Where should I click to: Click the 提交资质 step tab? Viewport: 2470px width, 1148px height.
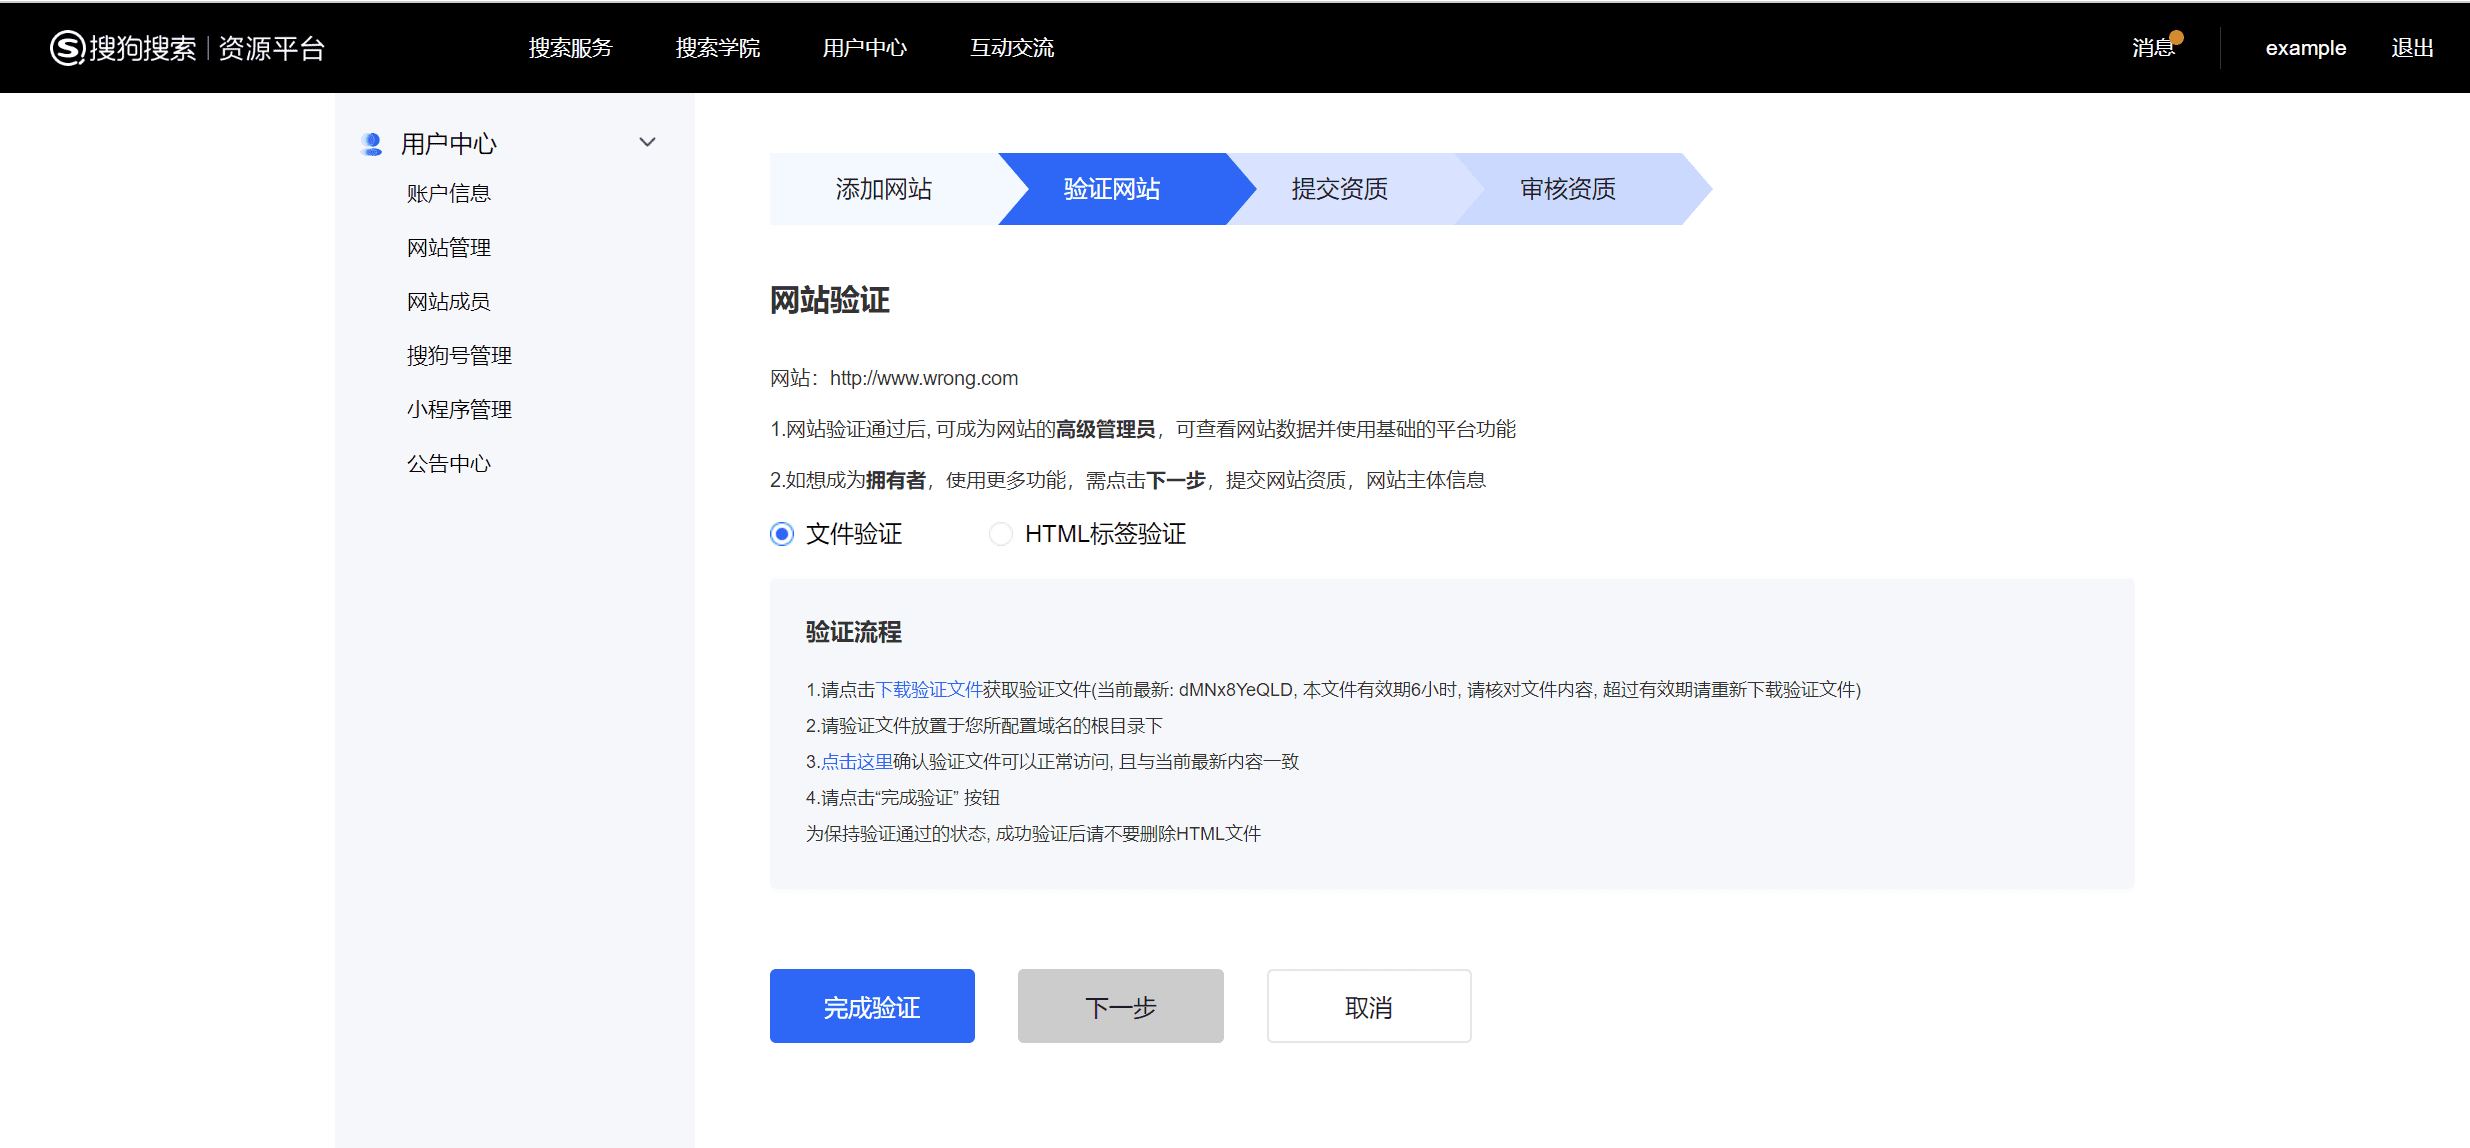tap(1339, 189)
